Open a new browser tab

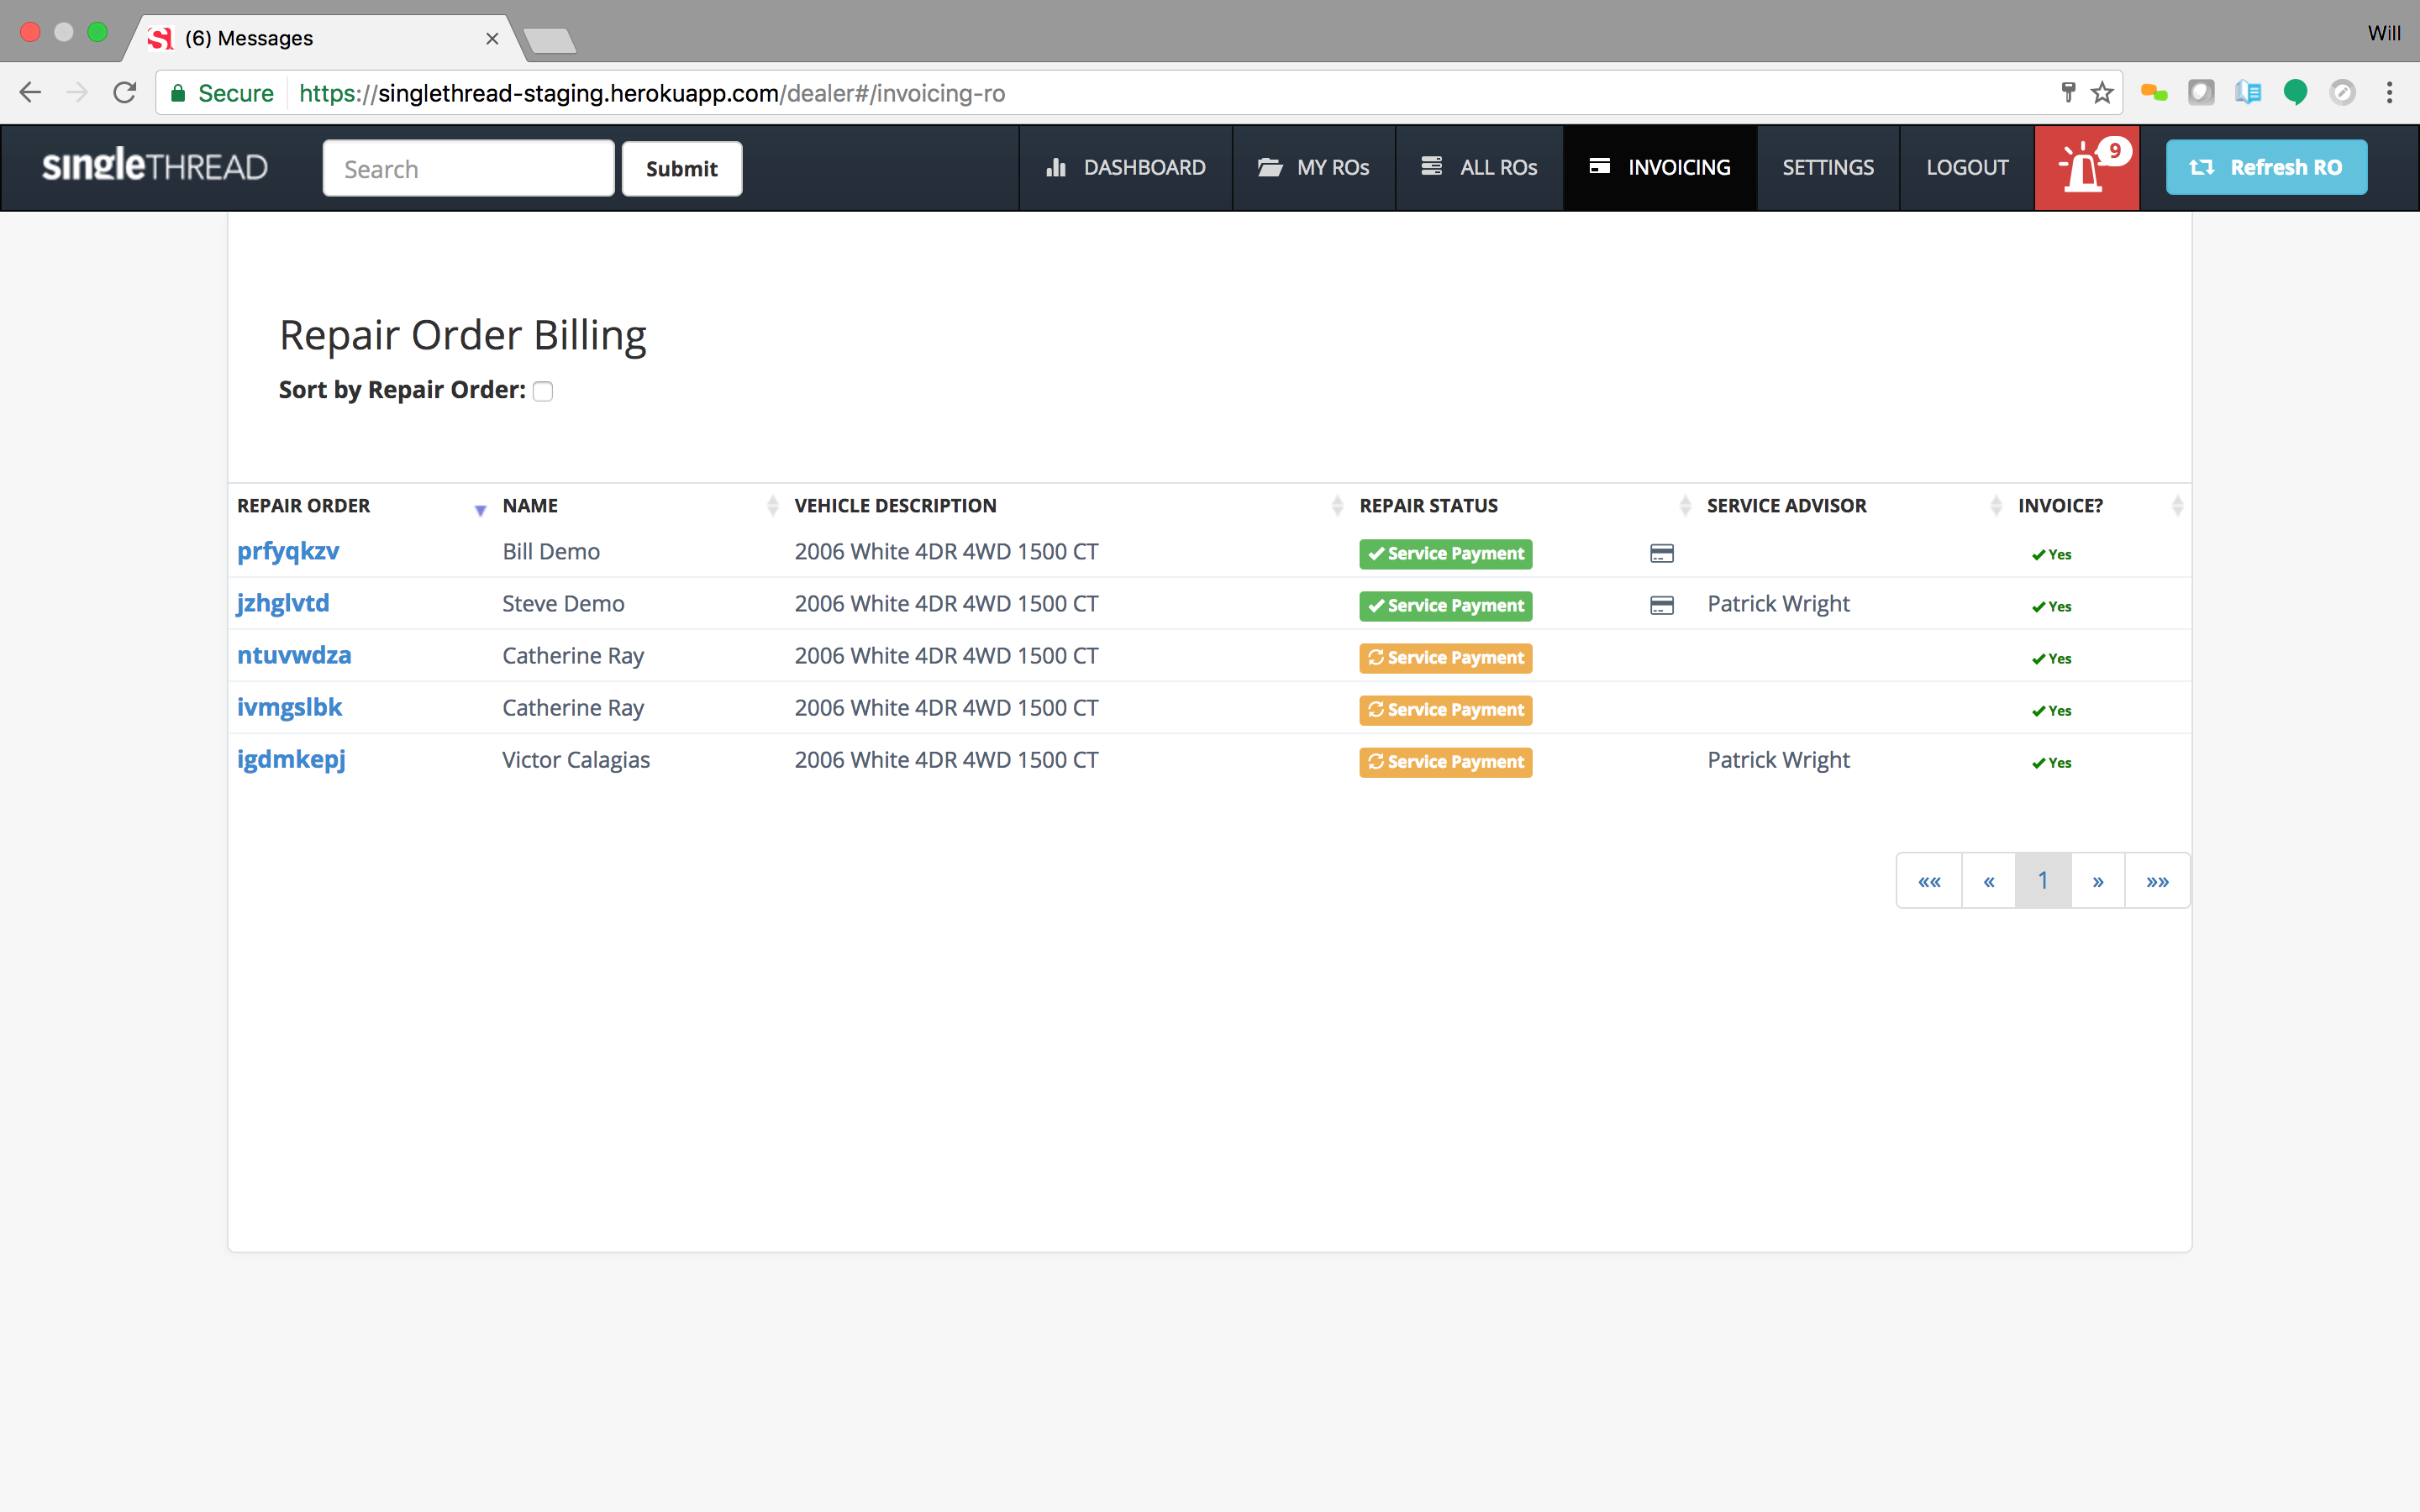(x=549, y=40)
